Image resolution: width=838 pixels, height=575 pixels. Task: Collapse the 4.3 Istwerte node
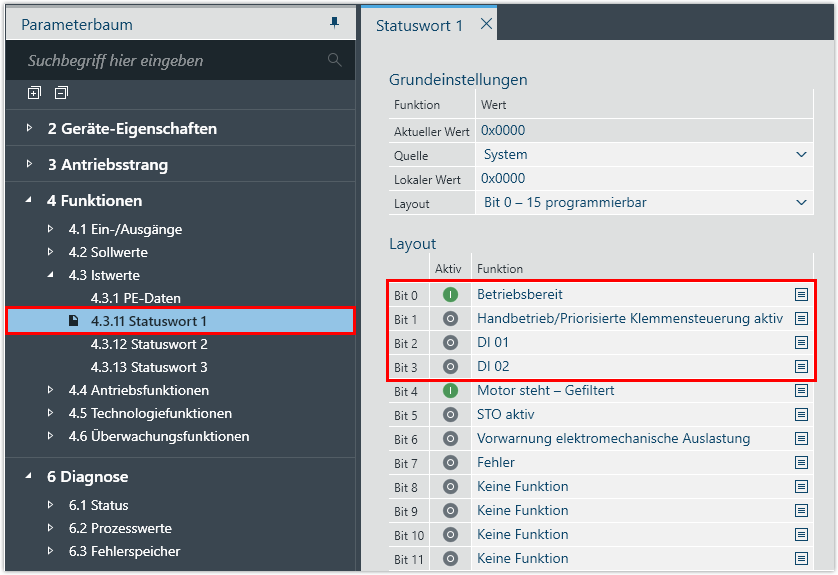[x=51, y=275]
